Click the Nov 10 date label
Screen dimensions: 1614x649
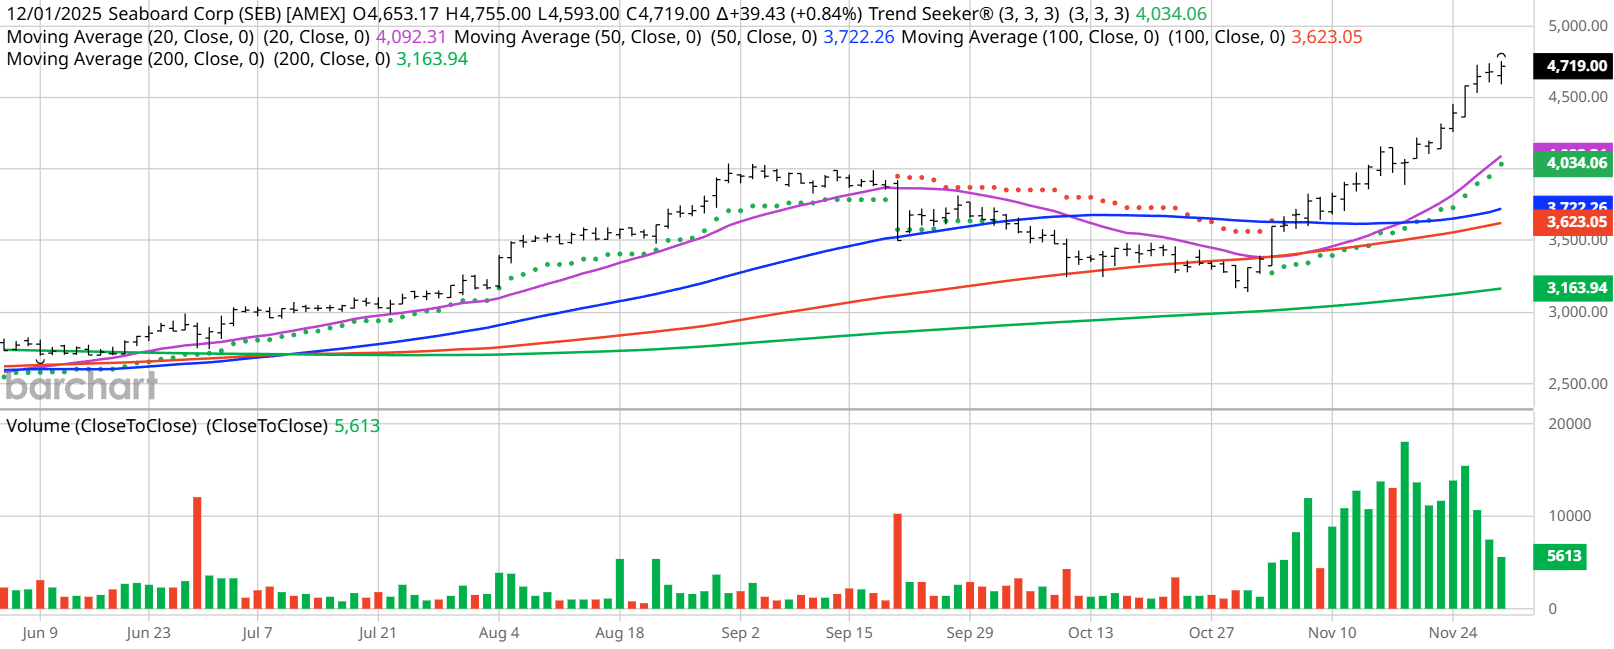click(x=1332, y=633)
